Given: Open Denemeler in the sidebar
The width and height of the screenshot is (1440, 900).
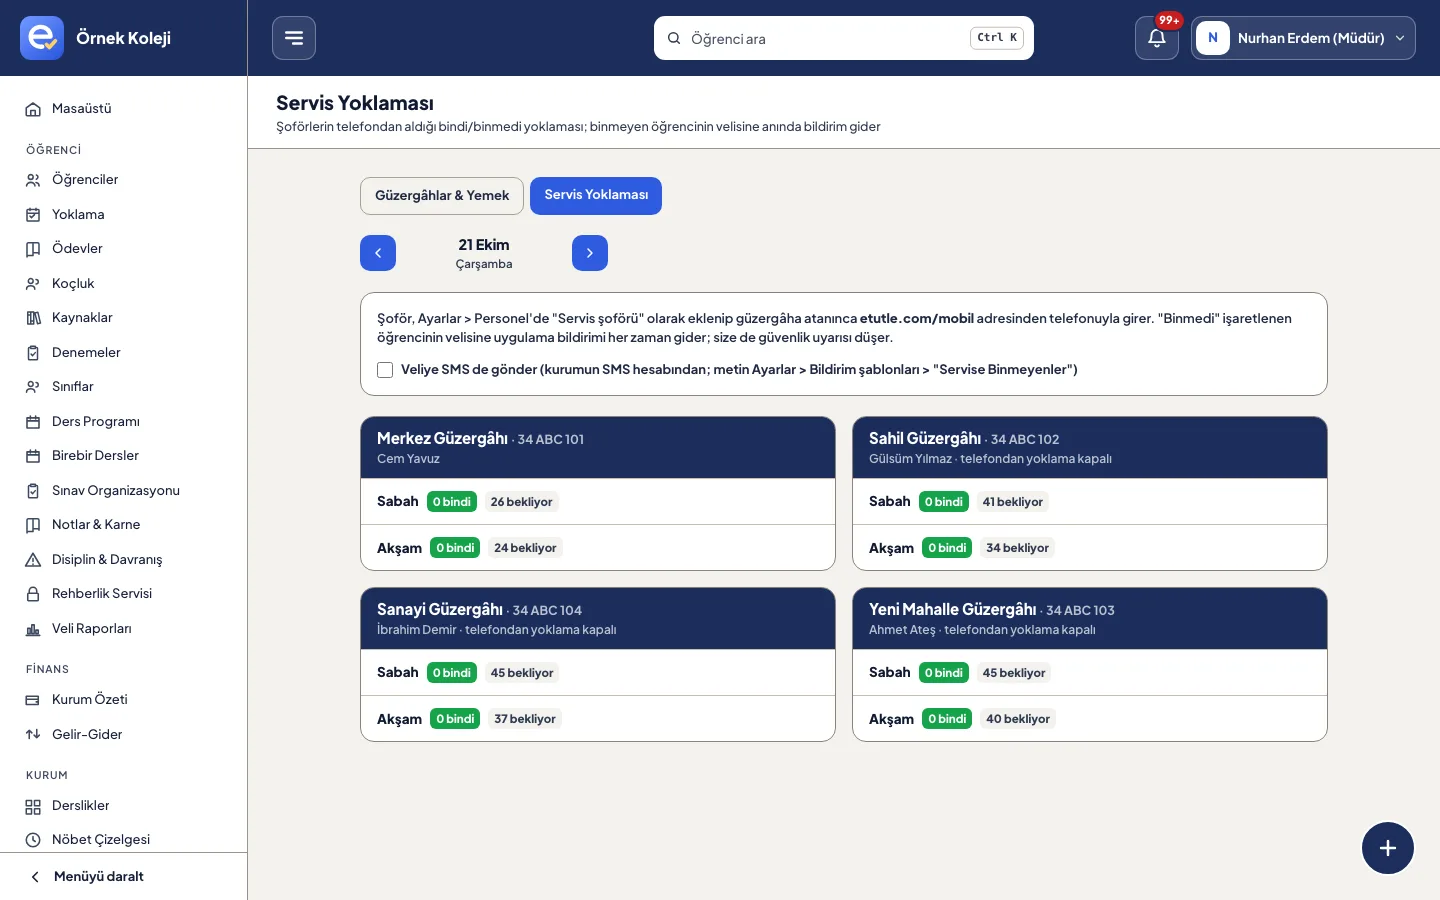Looking at the screenshot, I should pos(124,352).
